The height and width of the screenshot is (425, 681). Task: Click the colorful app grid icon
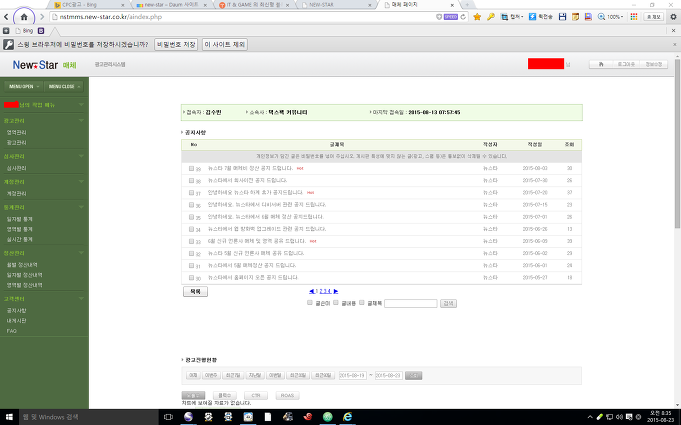click(x=634, y=17)
